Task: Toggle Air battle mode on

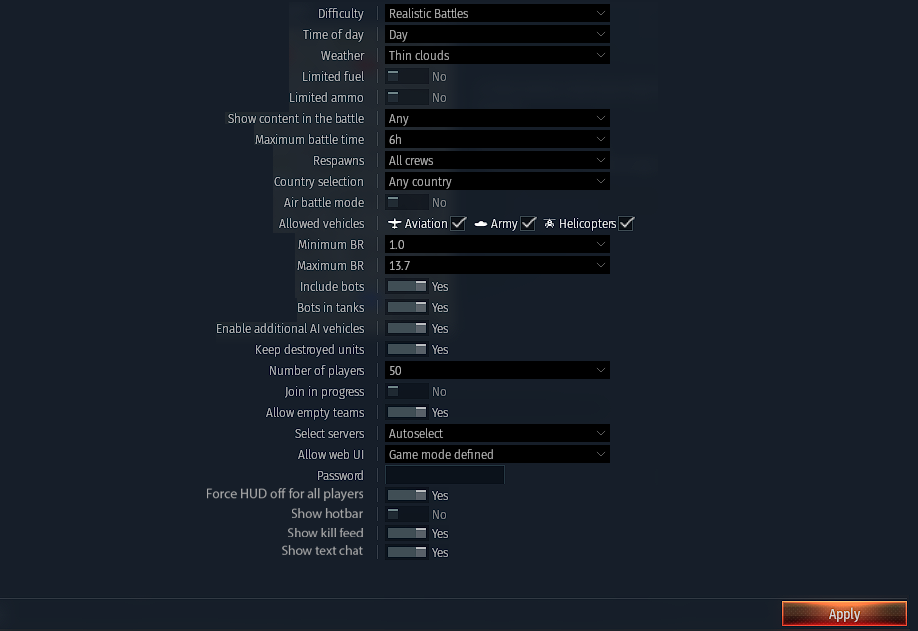Action: [407, 203]
